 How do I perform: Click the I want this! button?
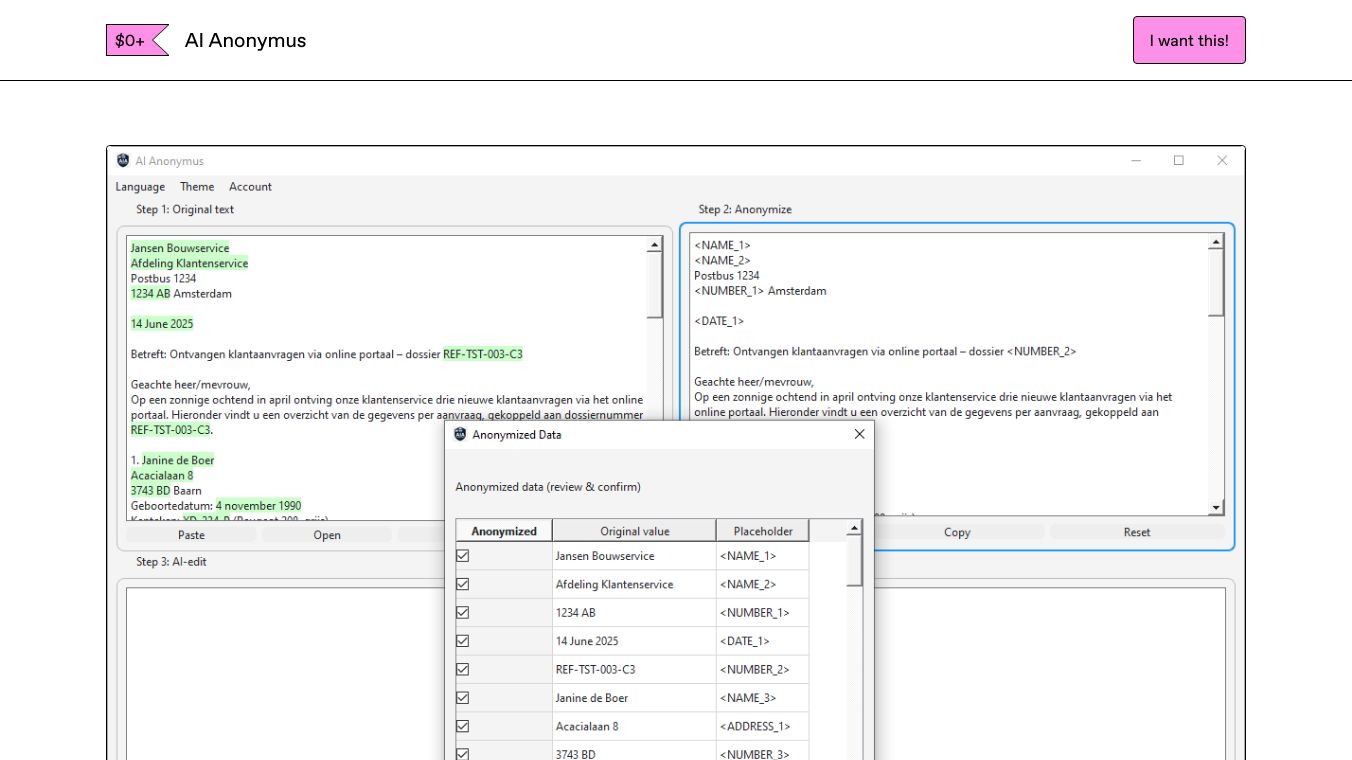pyautogui.click(x=1188, y=41)
